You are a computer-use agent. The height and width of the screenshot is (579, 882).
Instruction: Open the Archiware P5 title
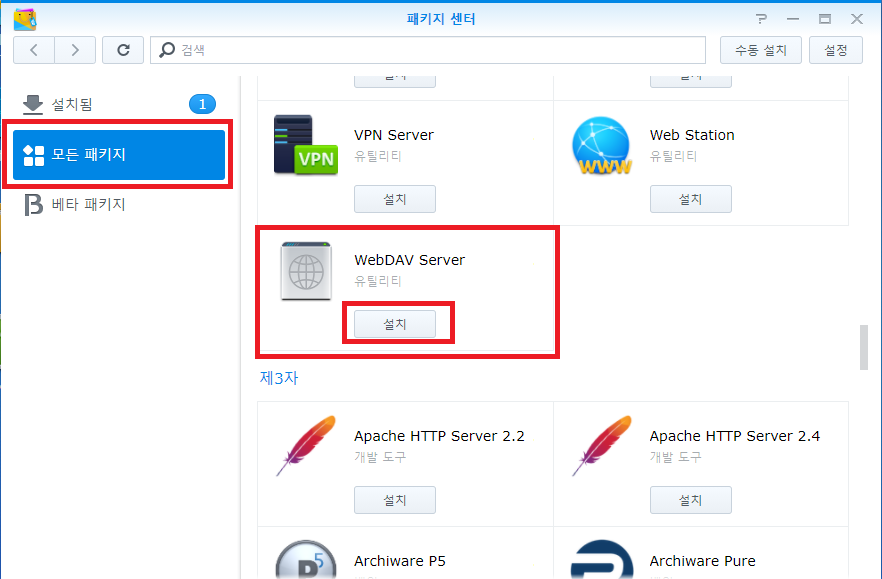[x=400, y=561]
